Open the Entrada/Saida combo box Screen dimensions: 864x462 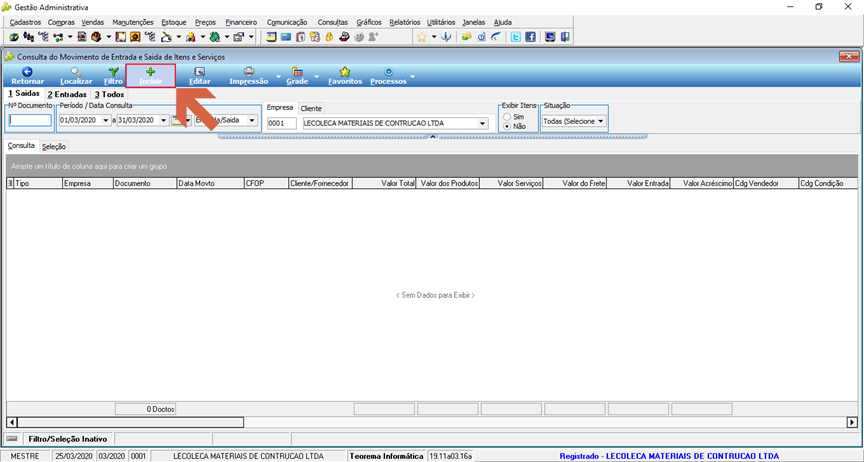click(x=226, y=120)
